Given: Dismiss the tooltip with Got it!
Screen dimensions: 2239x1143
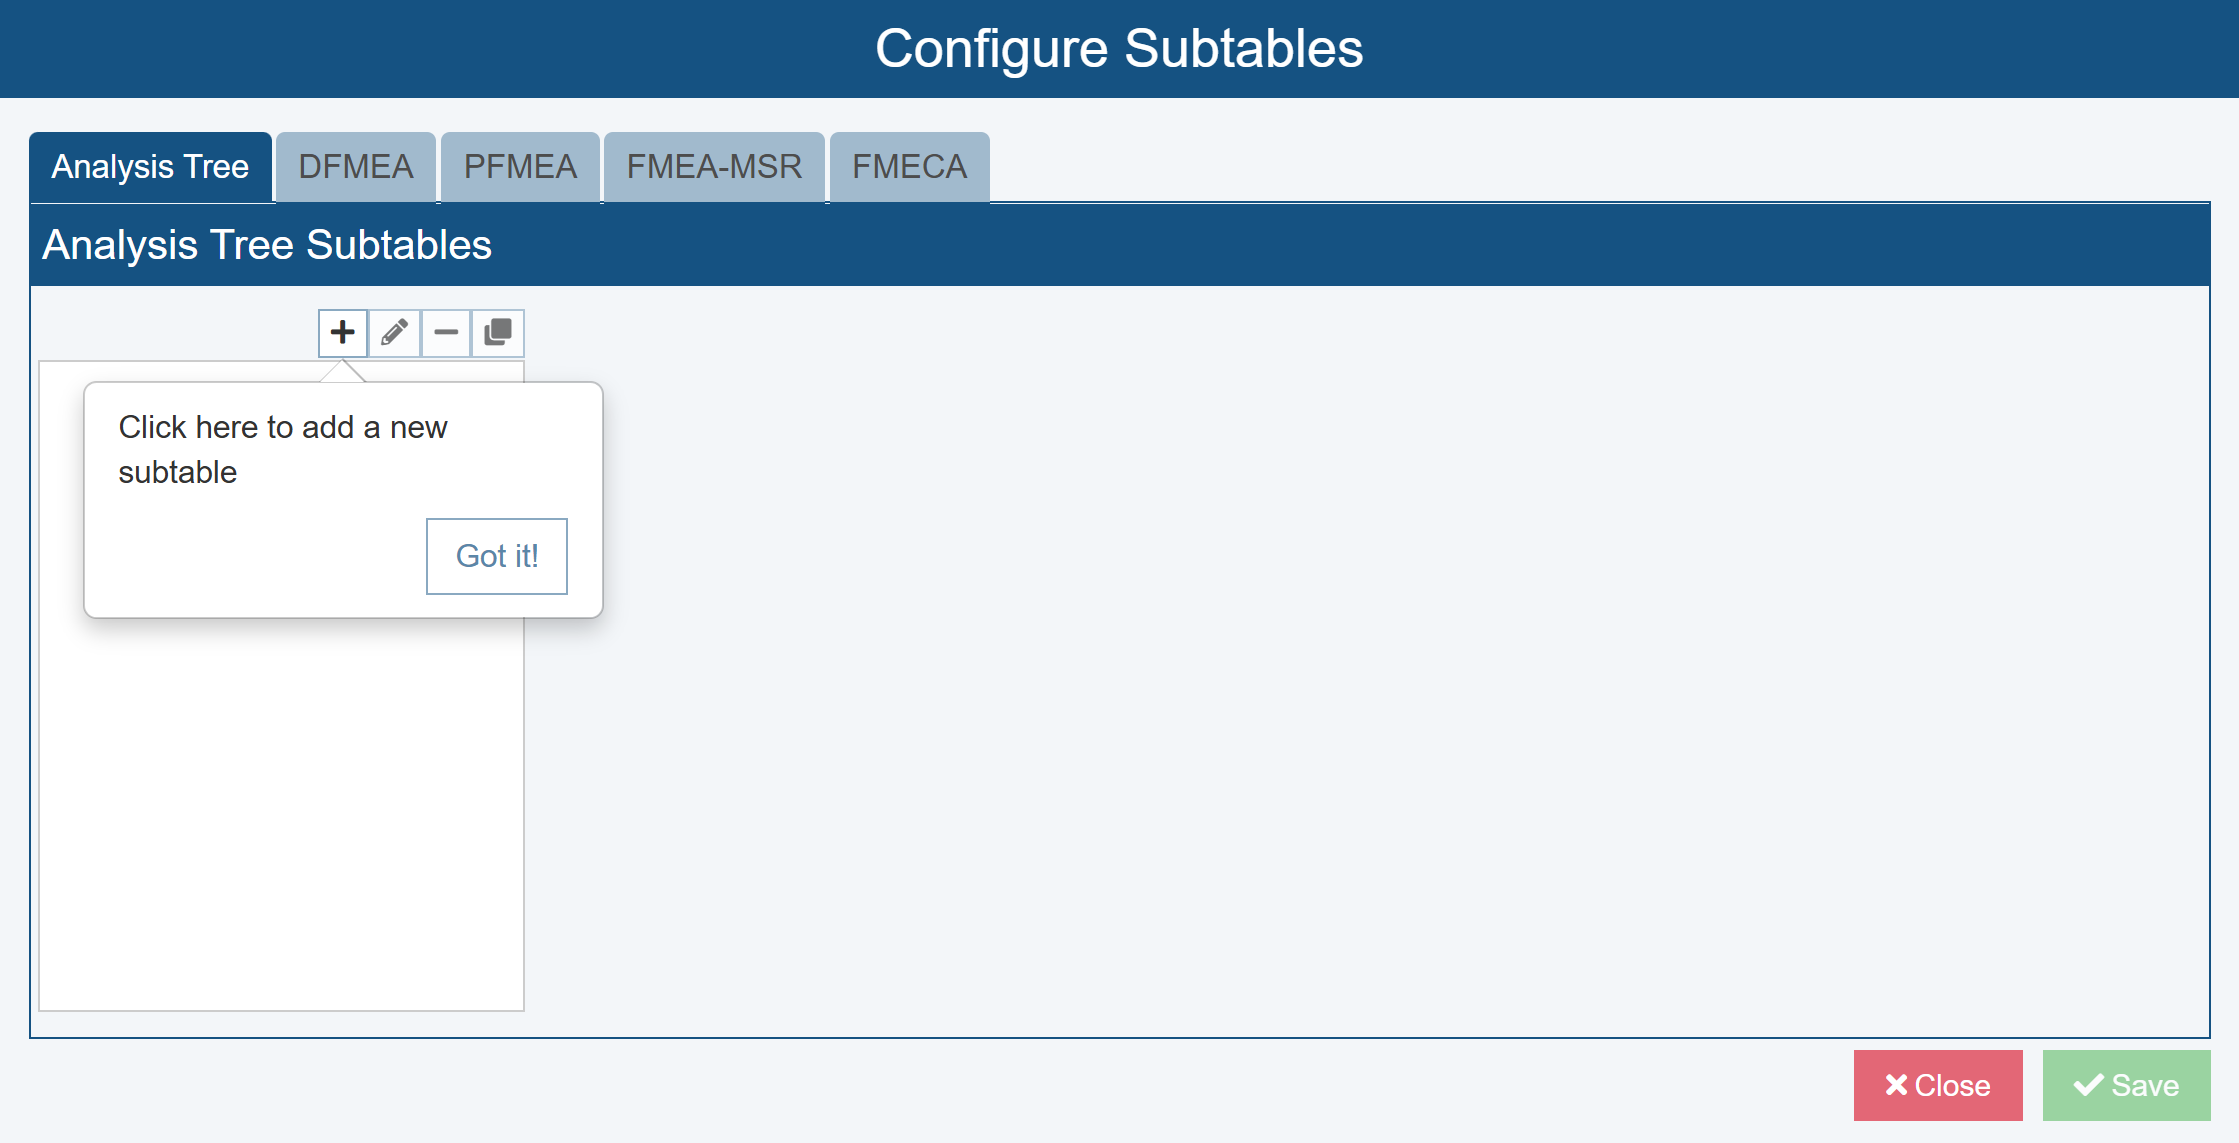Looking at the screenshot, I should pyautogui.click(x=497, y=556).
